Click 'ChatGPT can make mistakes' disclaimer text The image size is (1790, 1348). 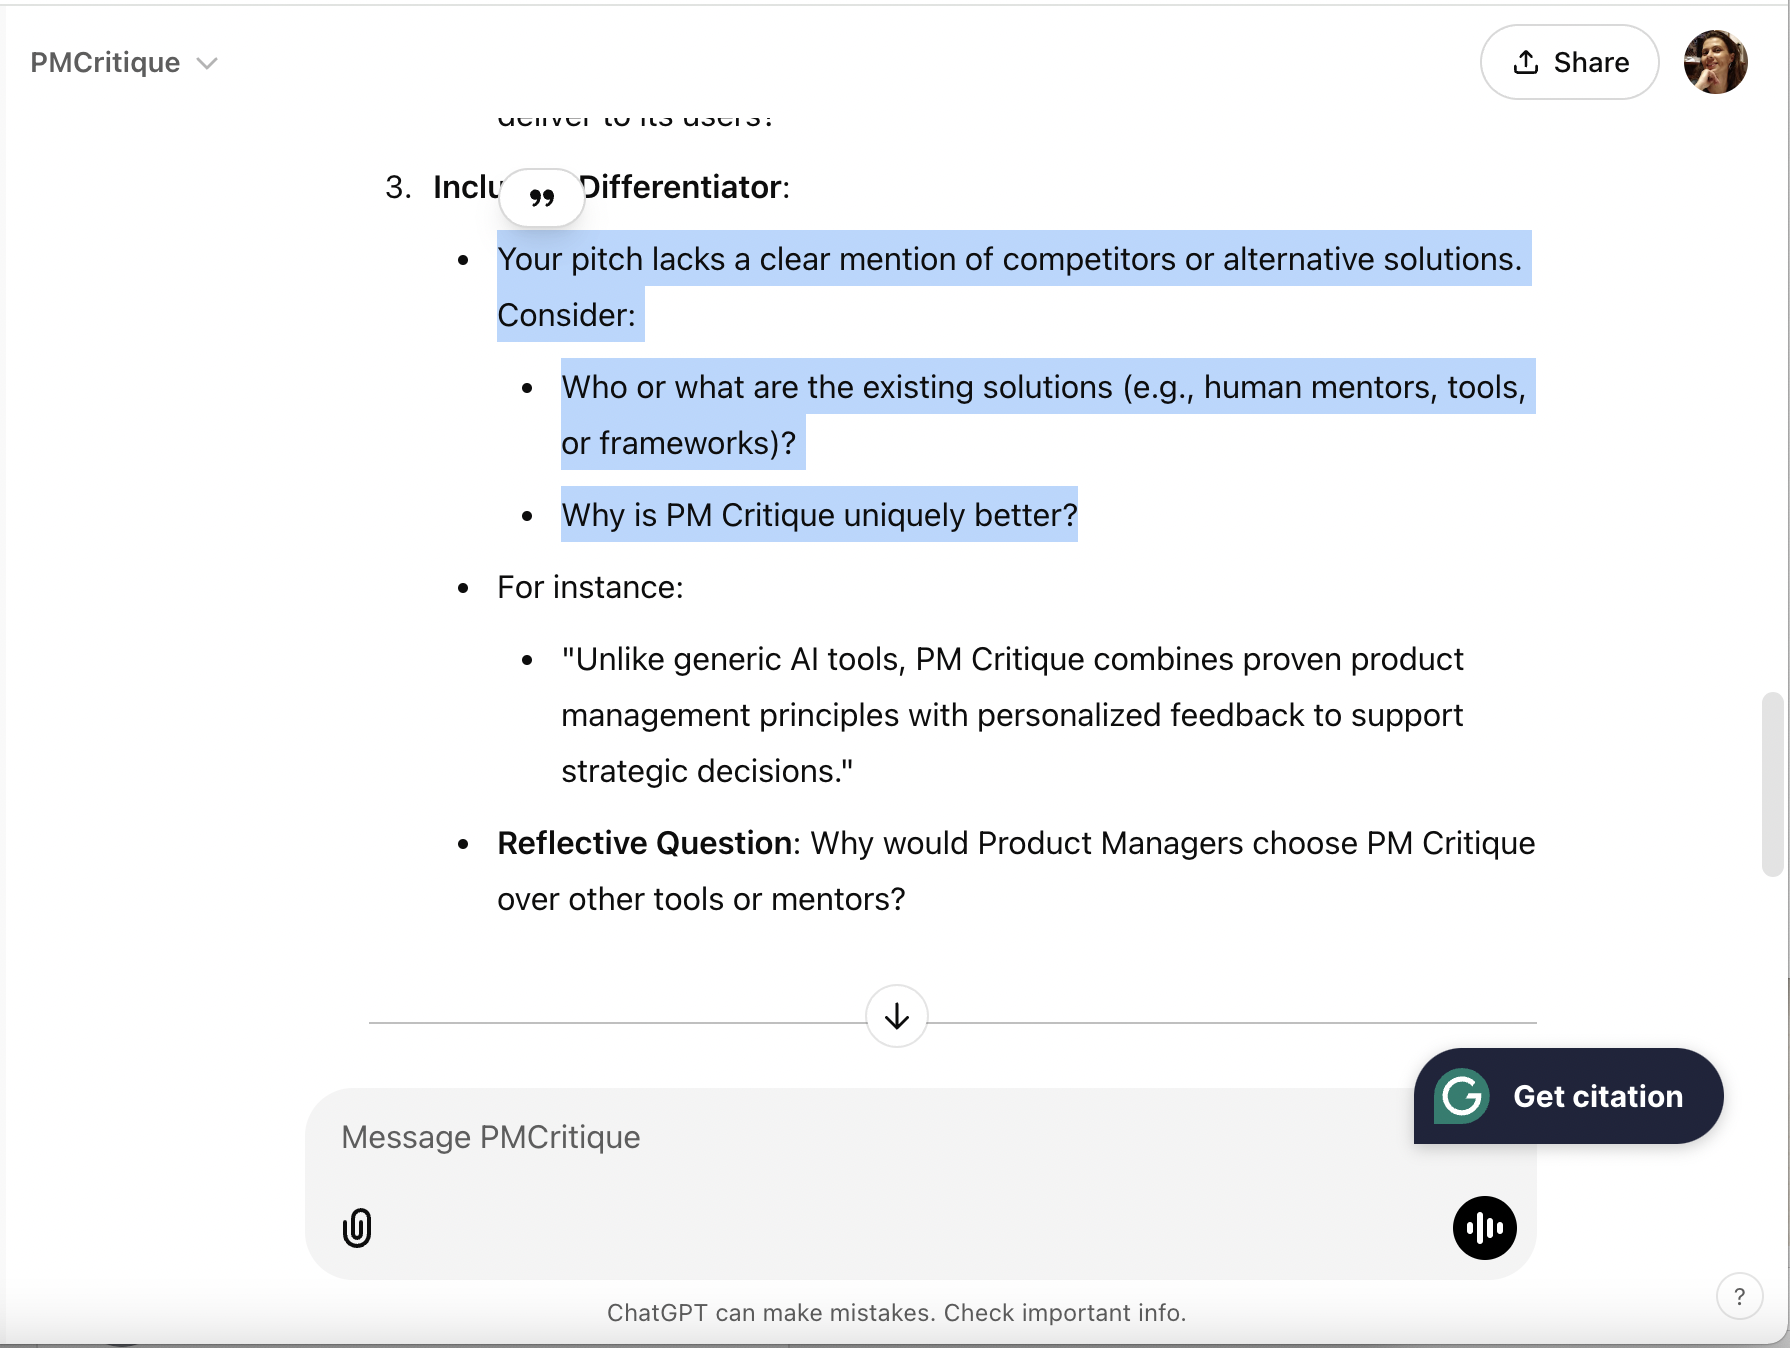[x=896, y=1313]
